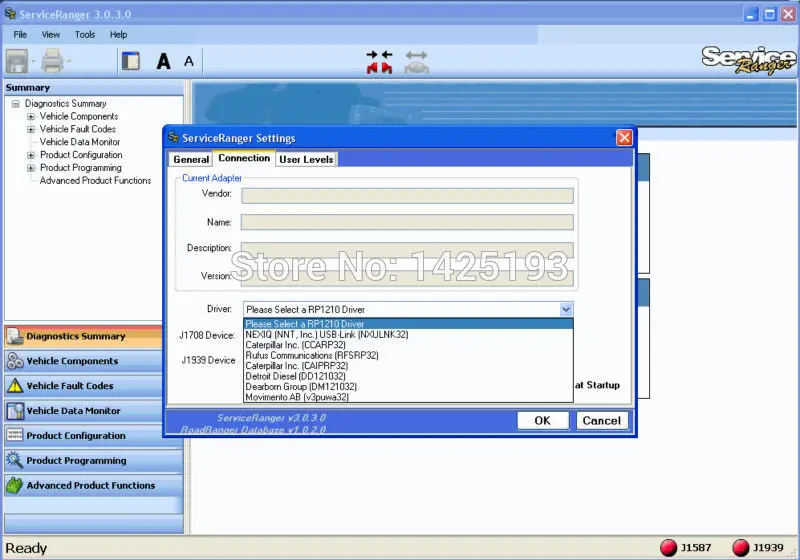This screenshot has height=560, width=800.
Task: Click Advanced Product Functions green icon
Action: point(15,485)
